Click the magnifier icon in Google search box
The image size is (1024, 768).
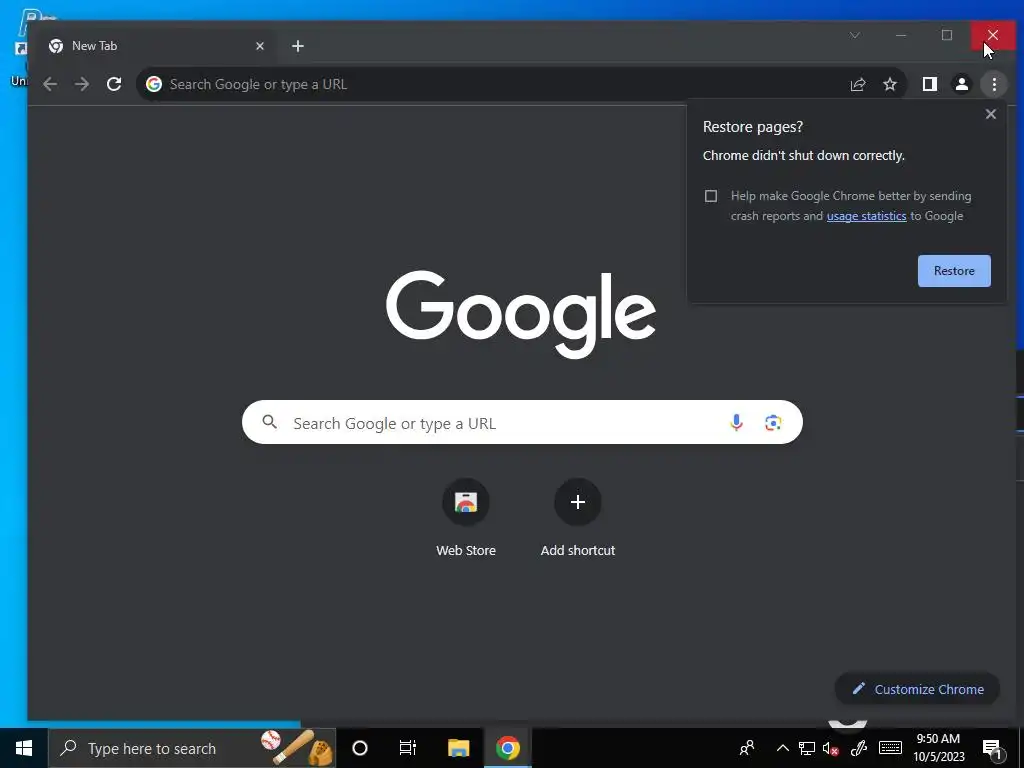(270, 422)
